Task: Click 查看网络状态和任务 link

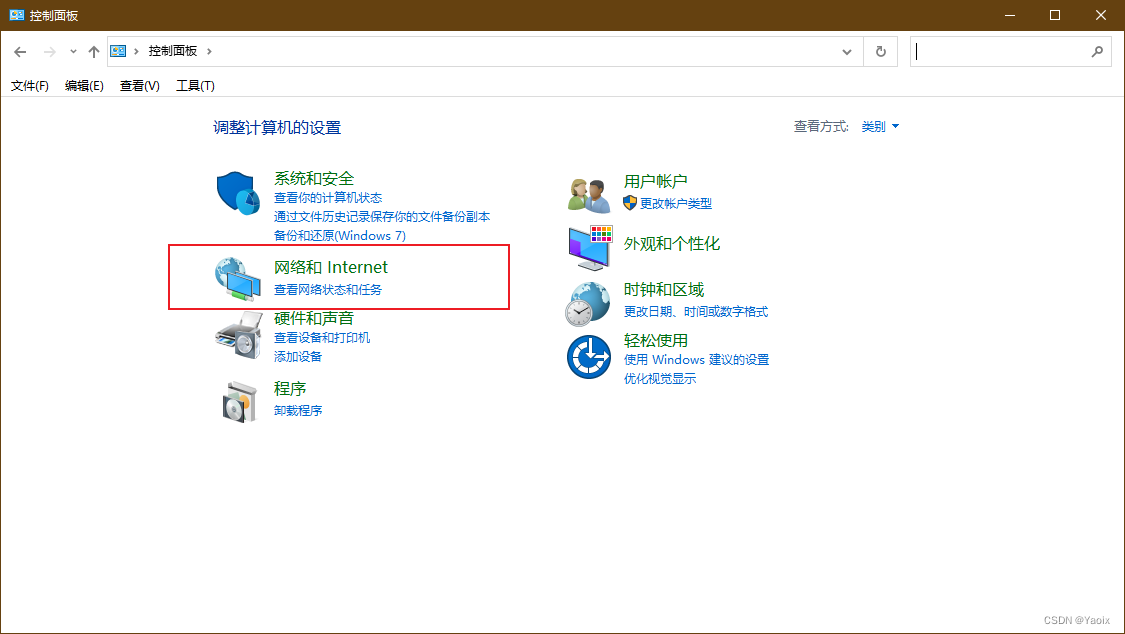Action: click(x=328, y=290)
